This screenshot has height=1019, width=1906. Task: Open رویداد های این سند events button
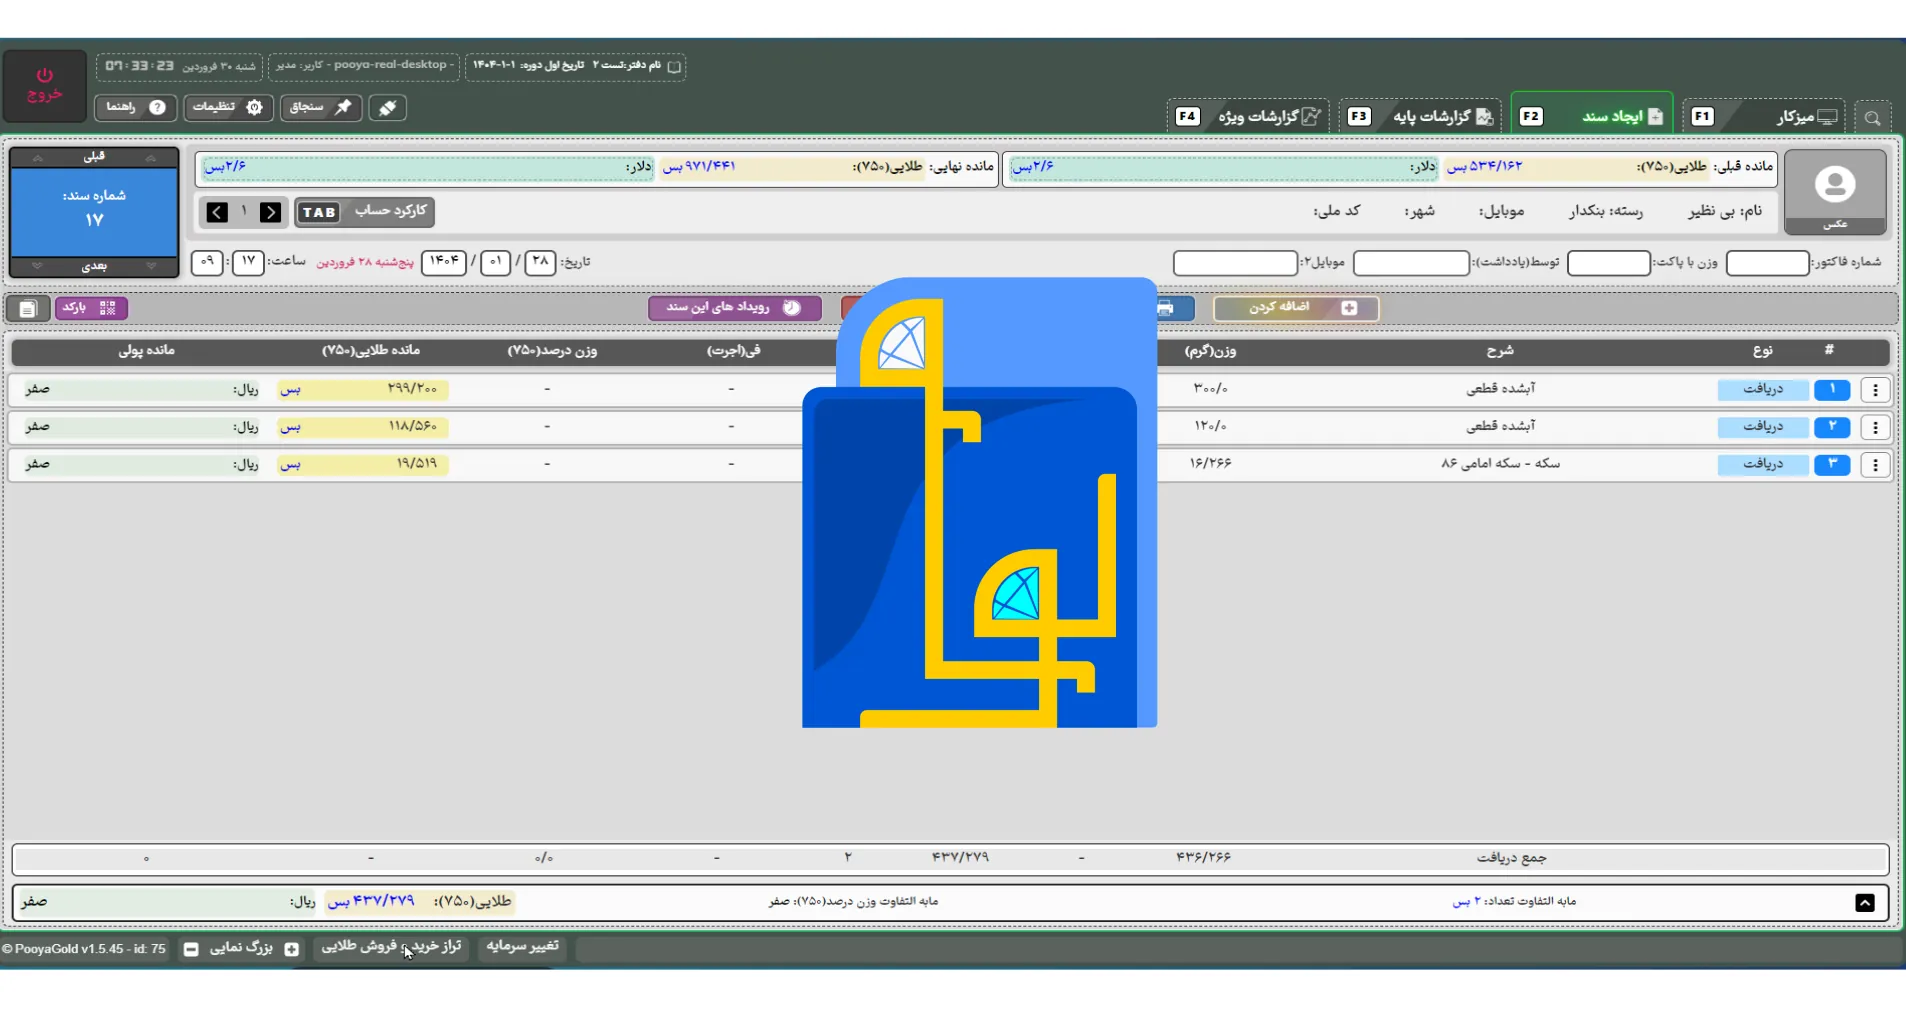tap(735, 308)
